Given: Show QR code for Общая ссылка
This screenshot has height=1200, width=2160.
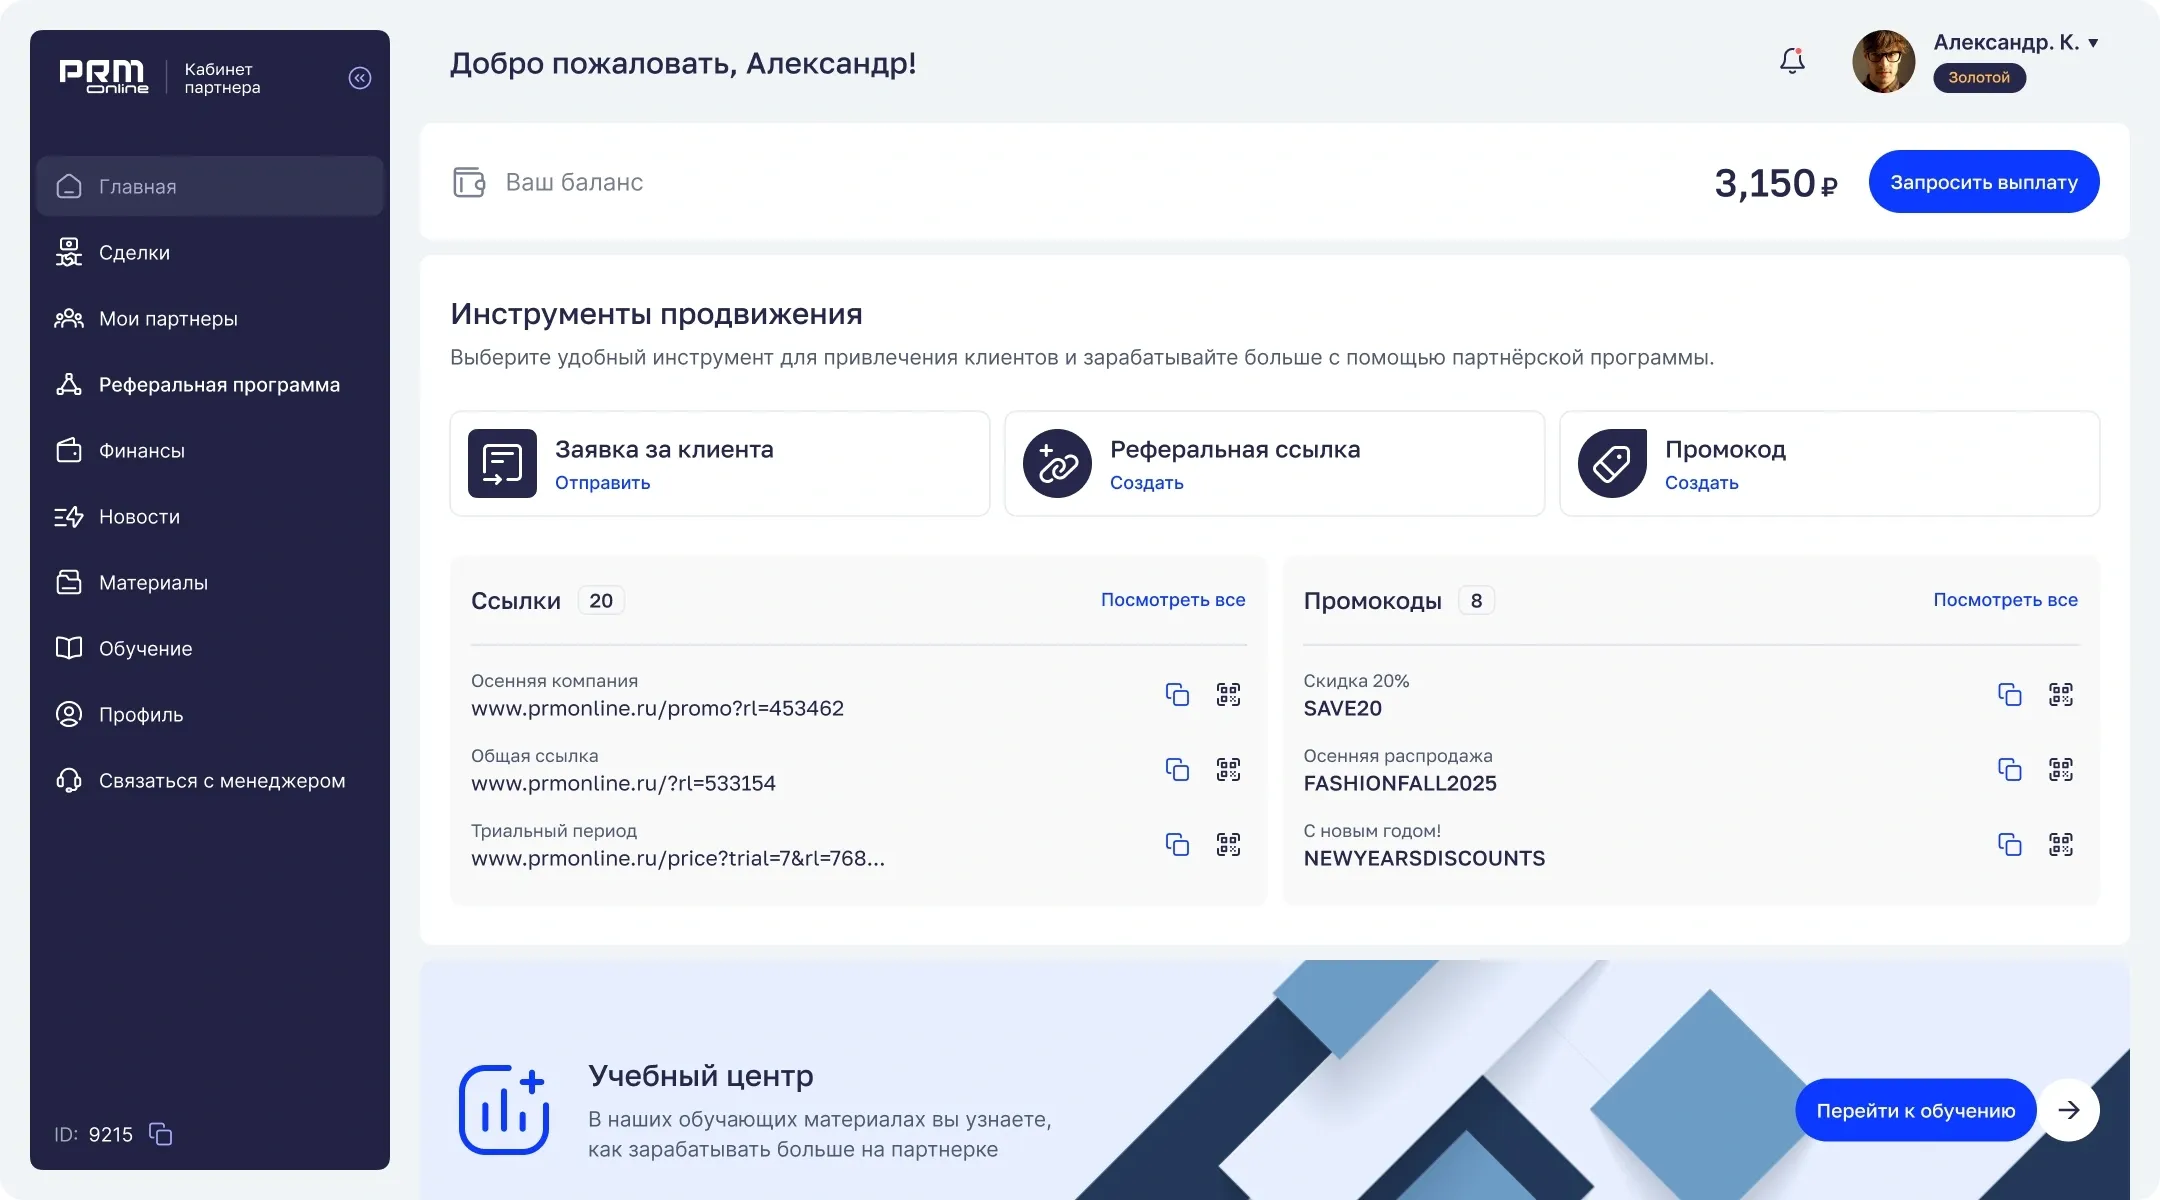Looking at the screenshot, I should pyautogui.click(x=1228, y=769).
